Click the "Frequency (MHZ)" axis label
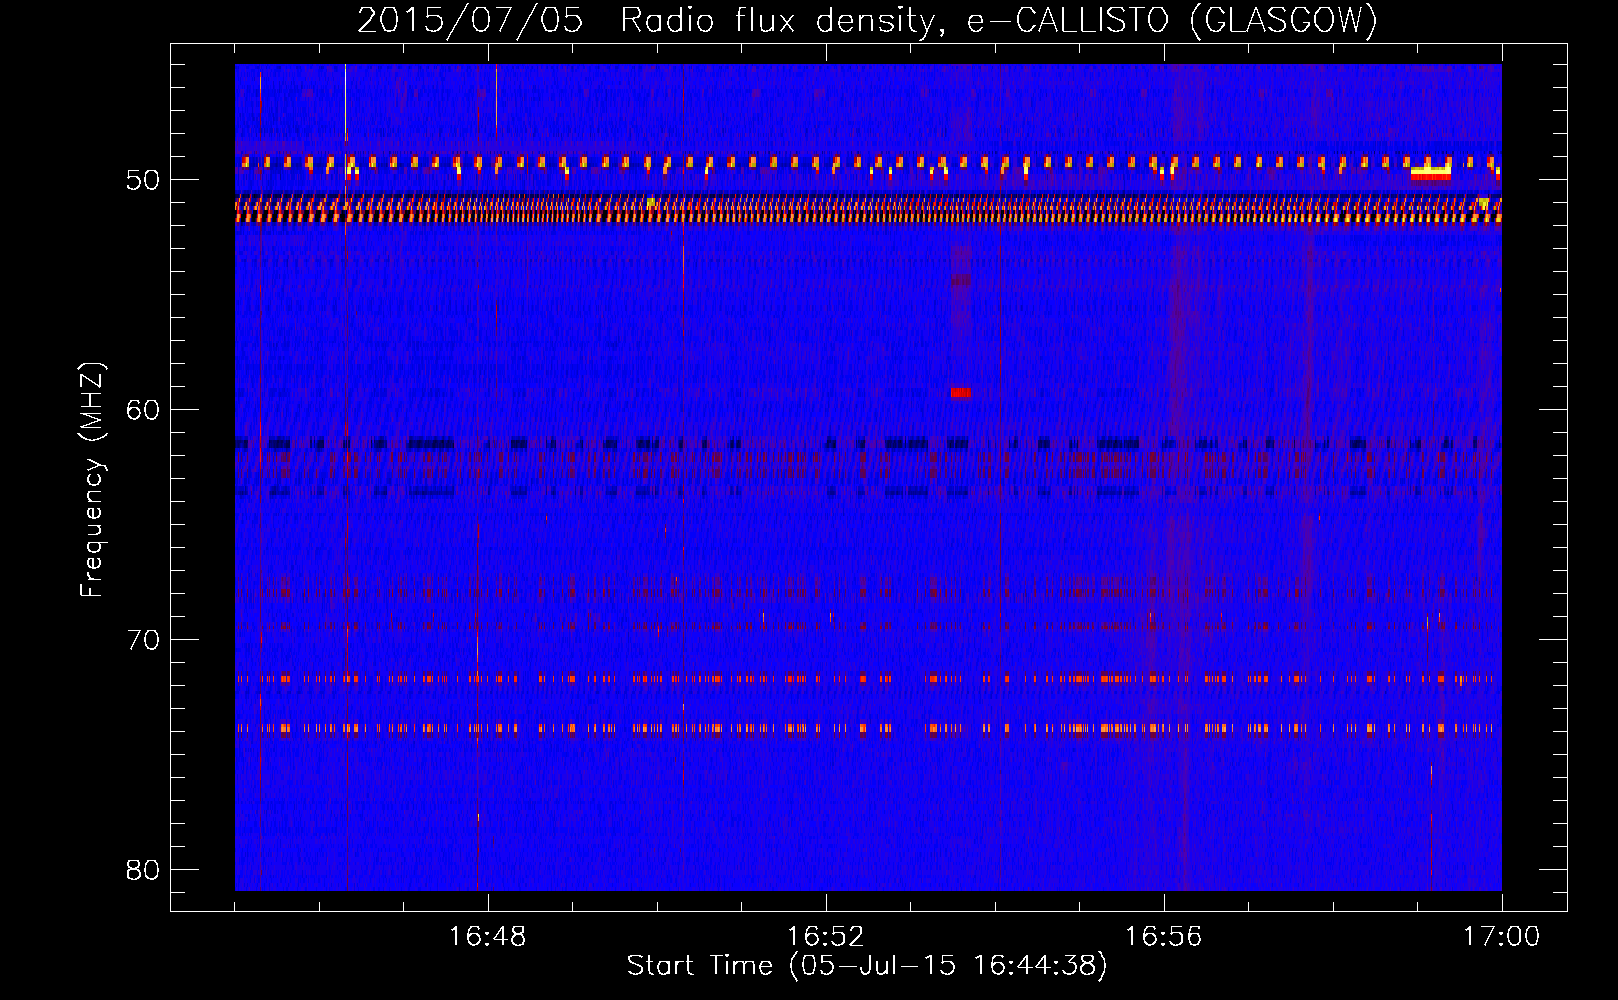The width and height of the screenshot is (1618, 1000). 92,479
